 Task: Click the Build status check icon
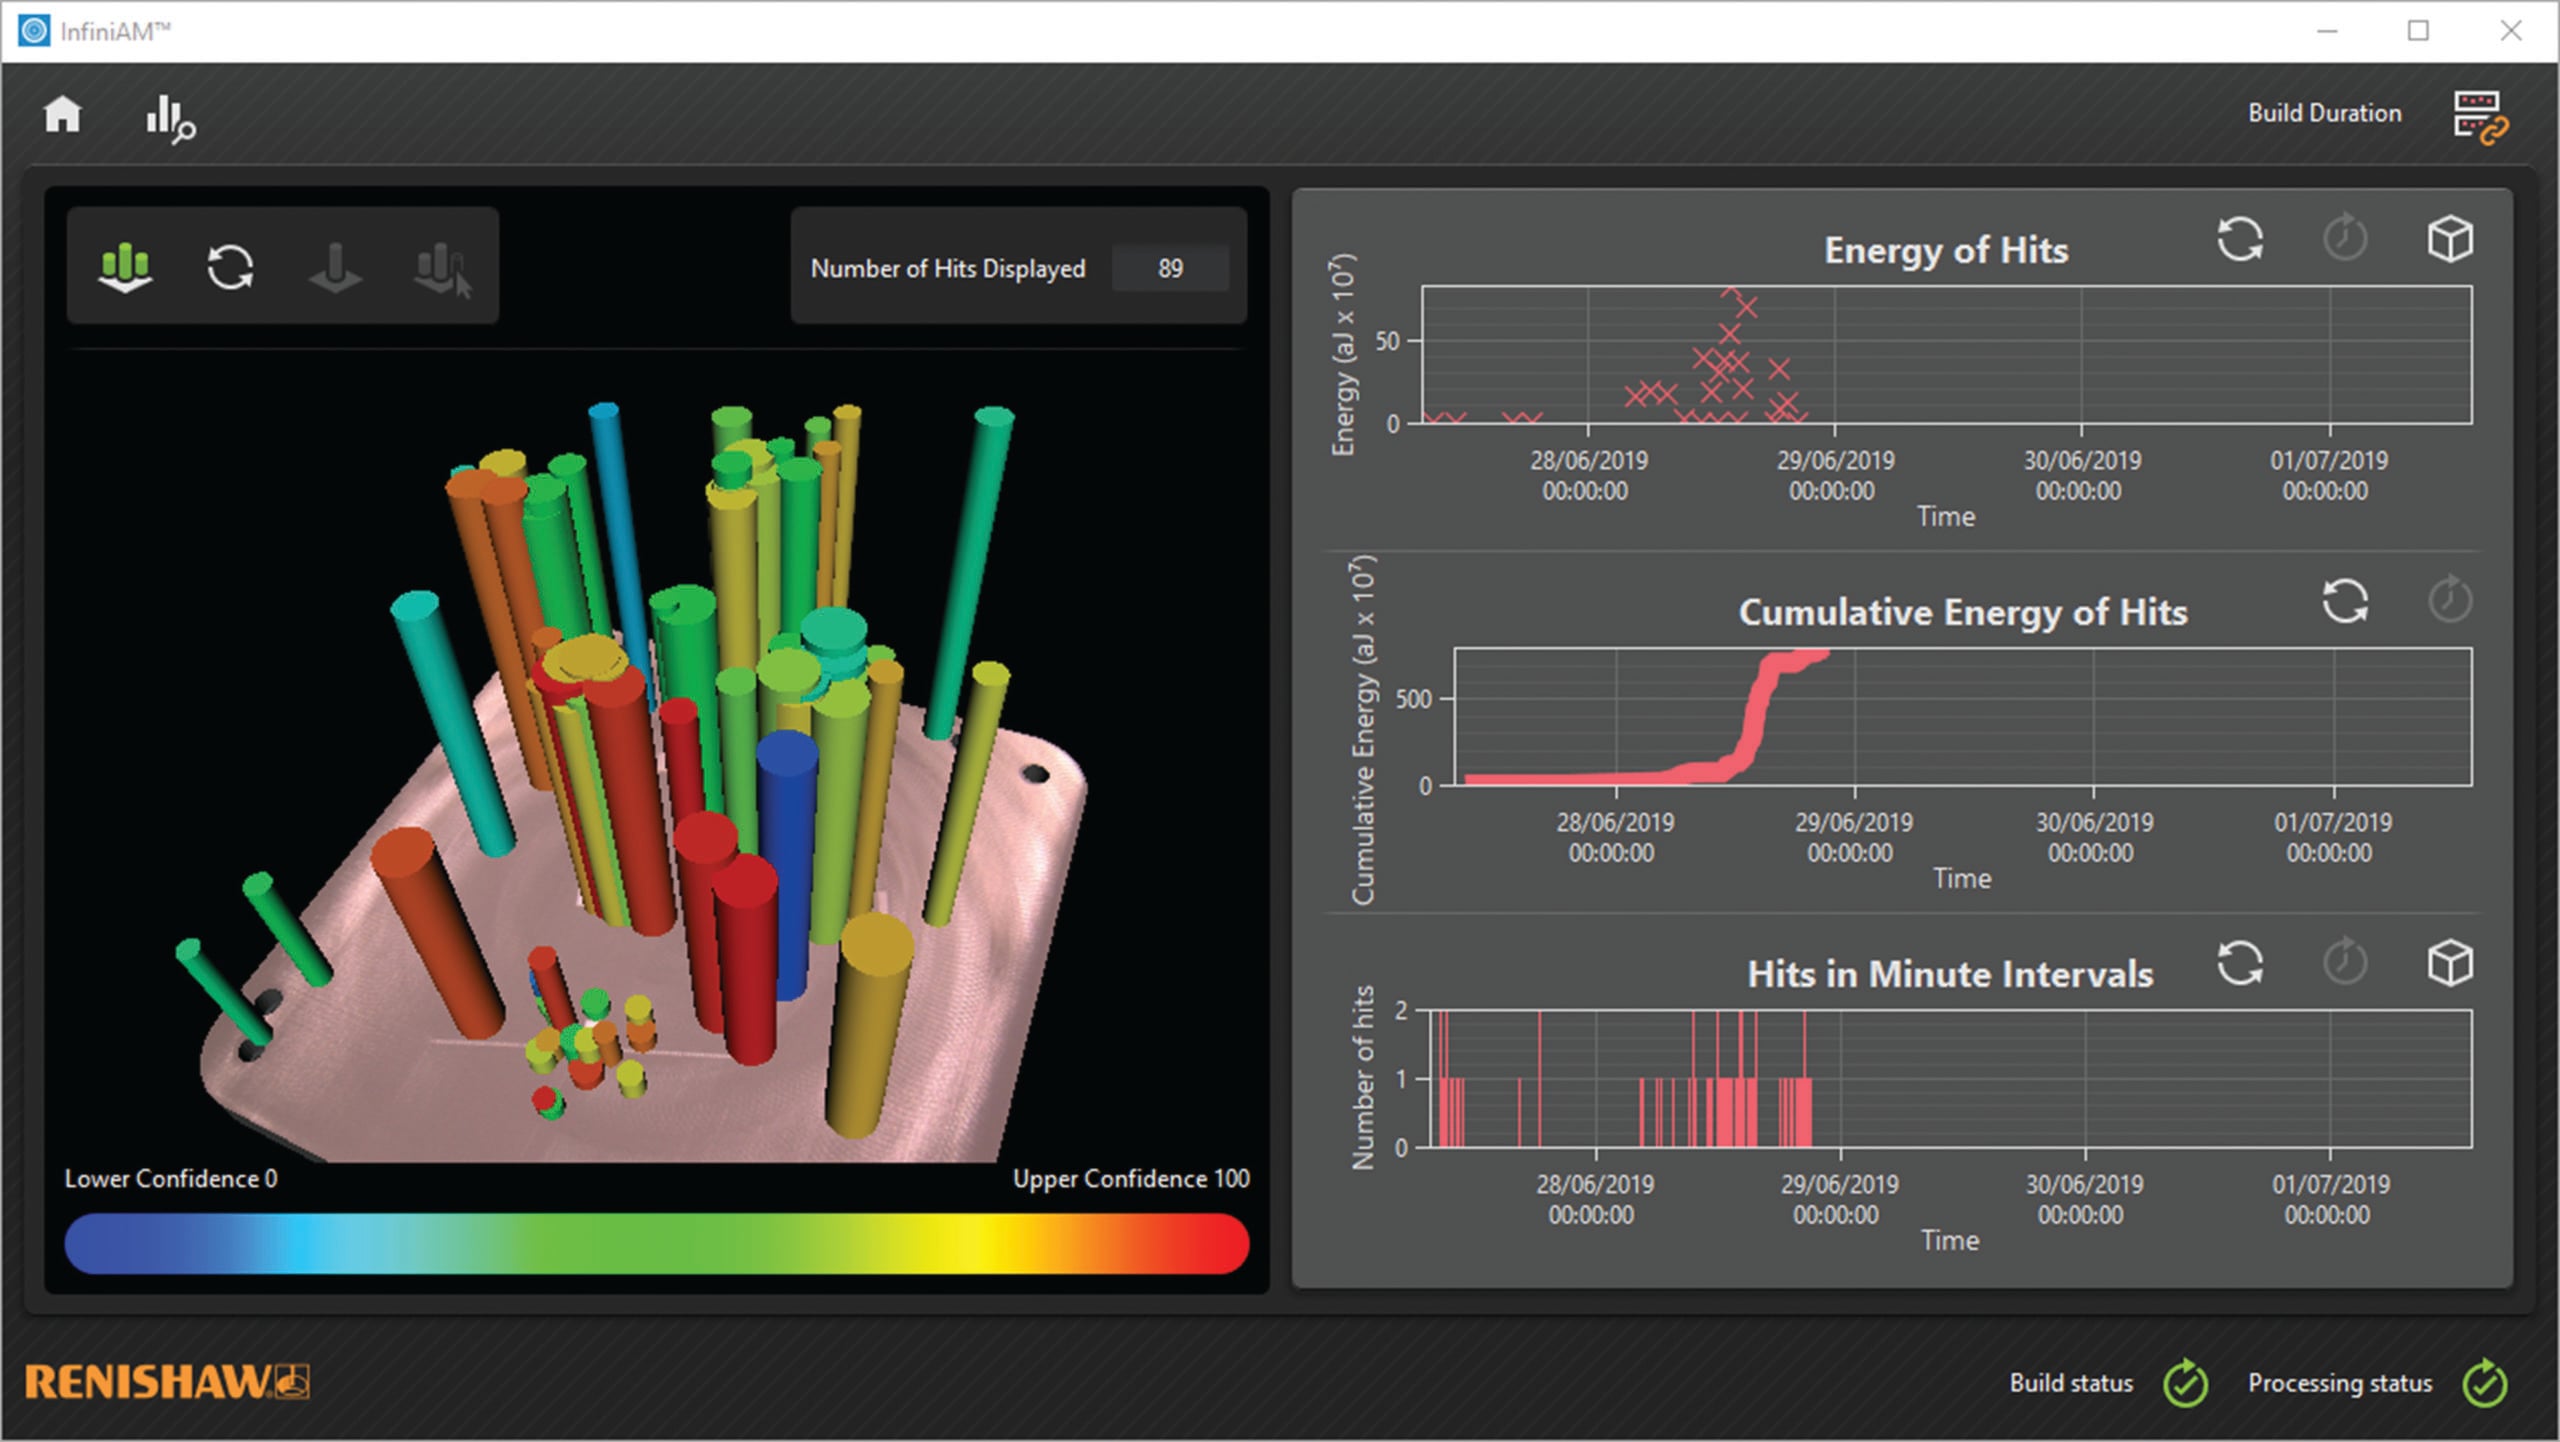2185,1384
